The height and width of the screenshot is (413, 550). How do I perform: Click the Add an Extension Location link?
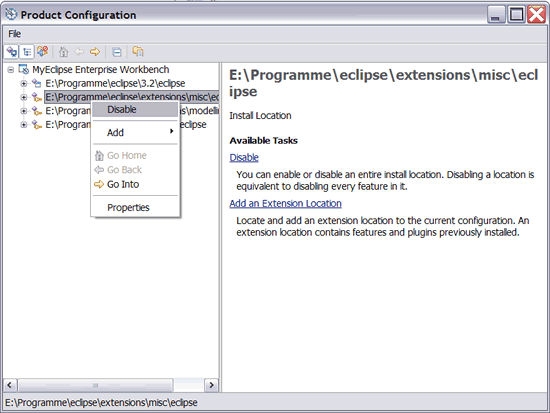coord(286,204)
